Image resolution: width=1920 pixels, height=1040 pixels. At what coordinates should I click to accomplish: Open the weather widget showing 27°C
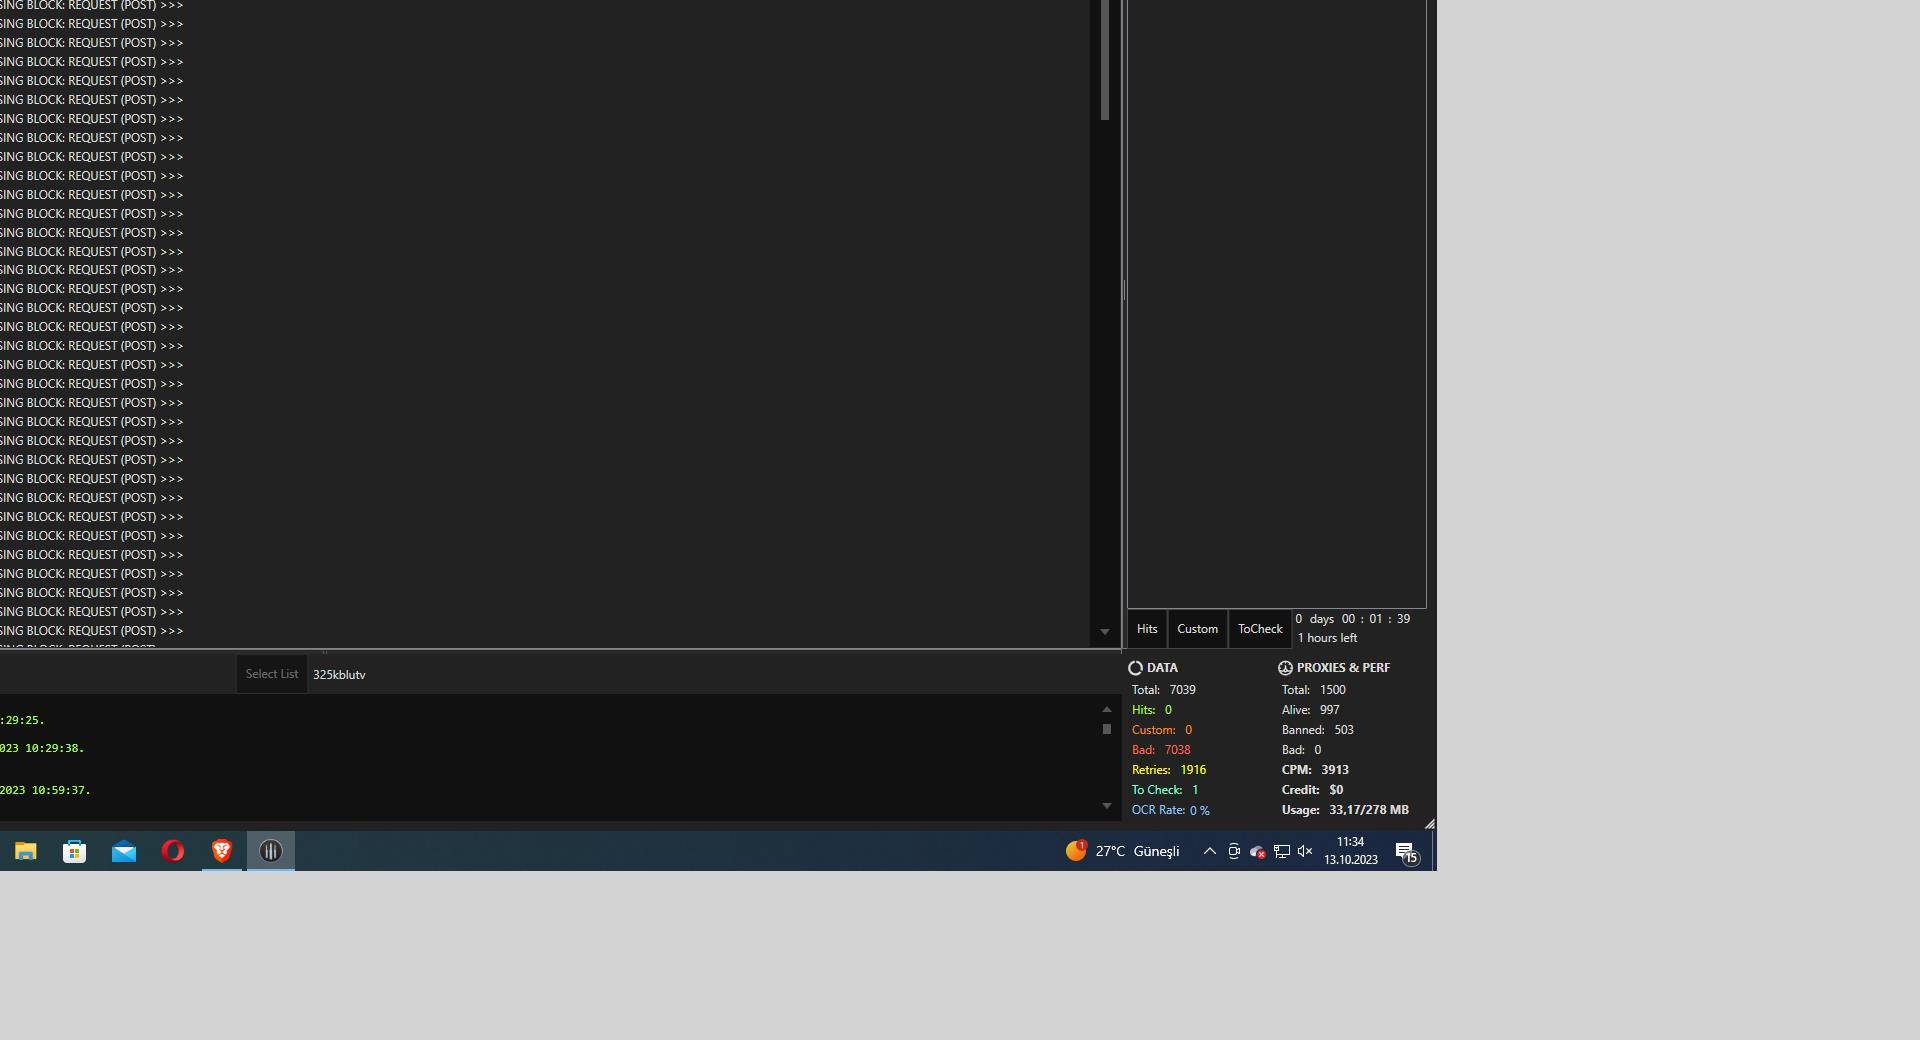click(x=1122, y=851)
